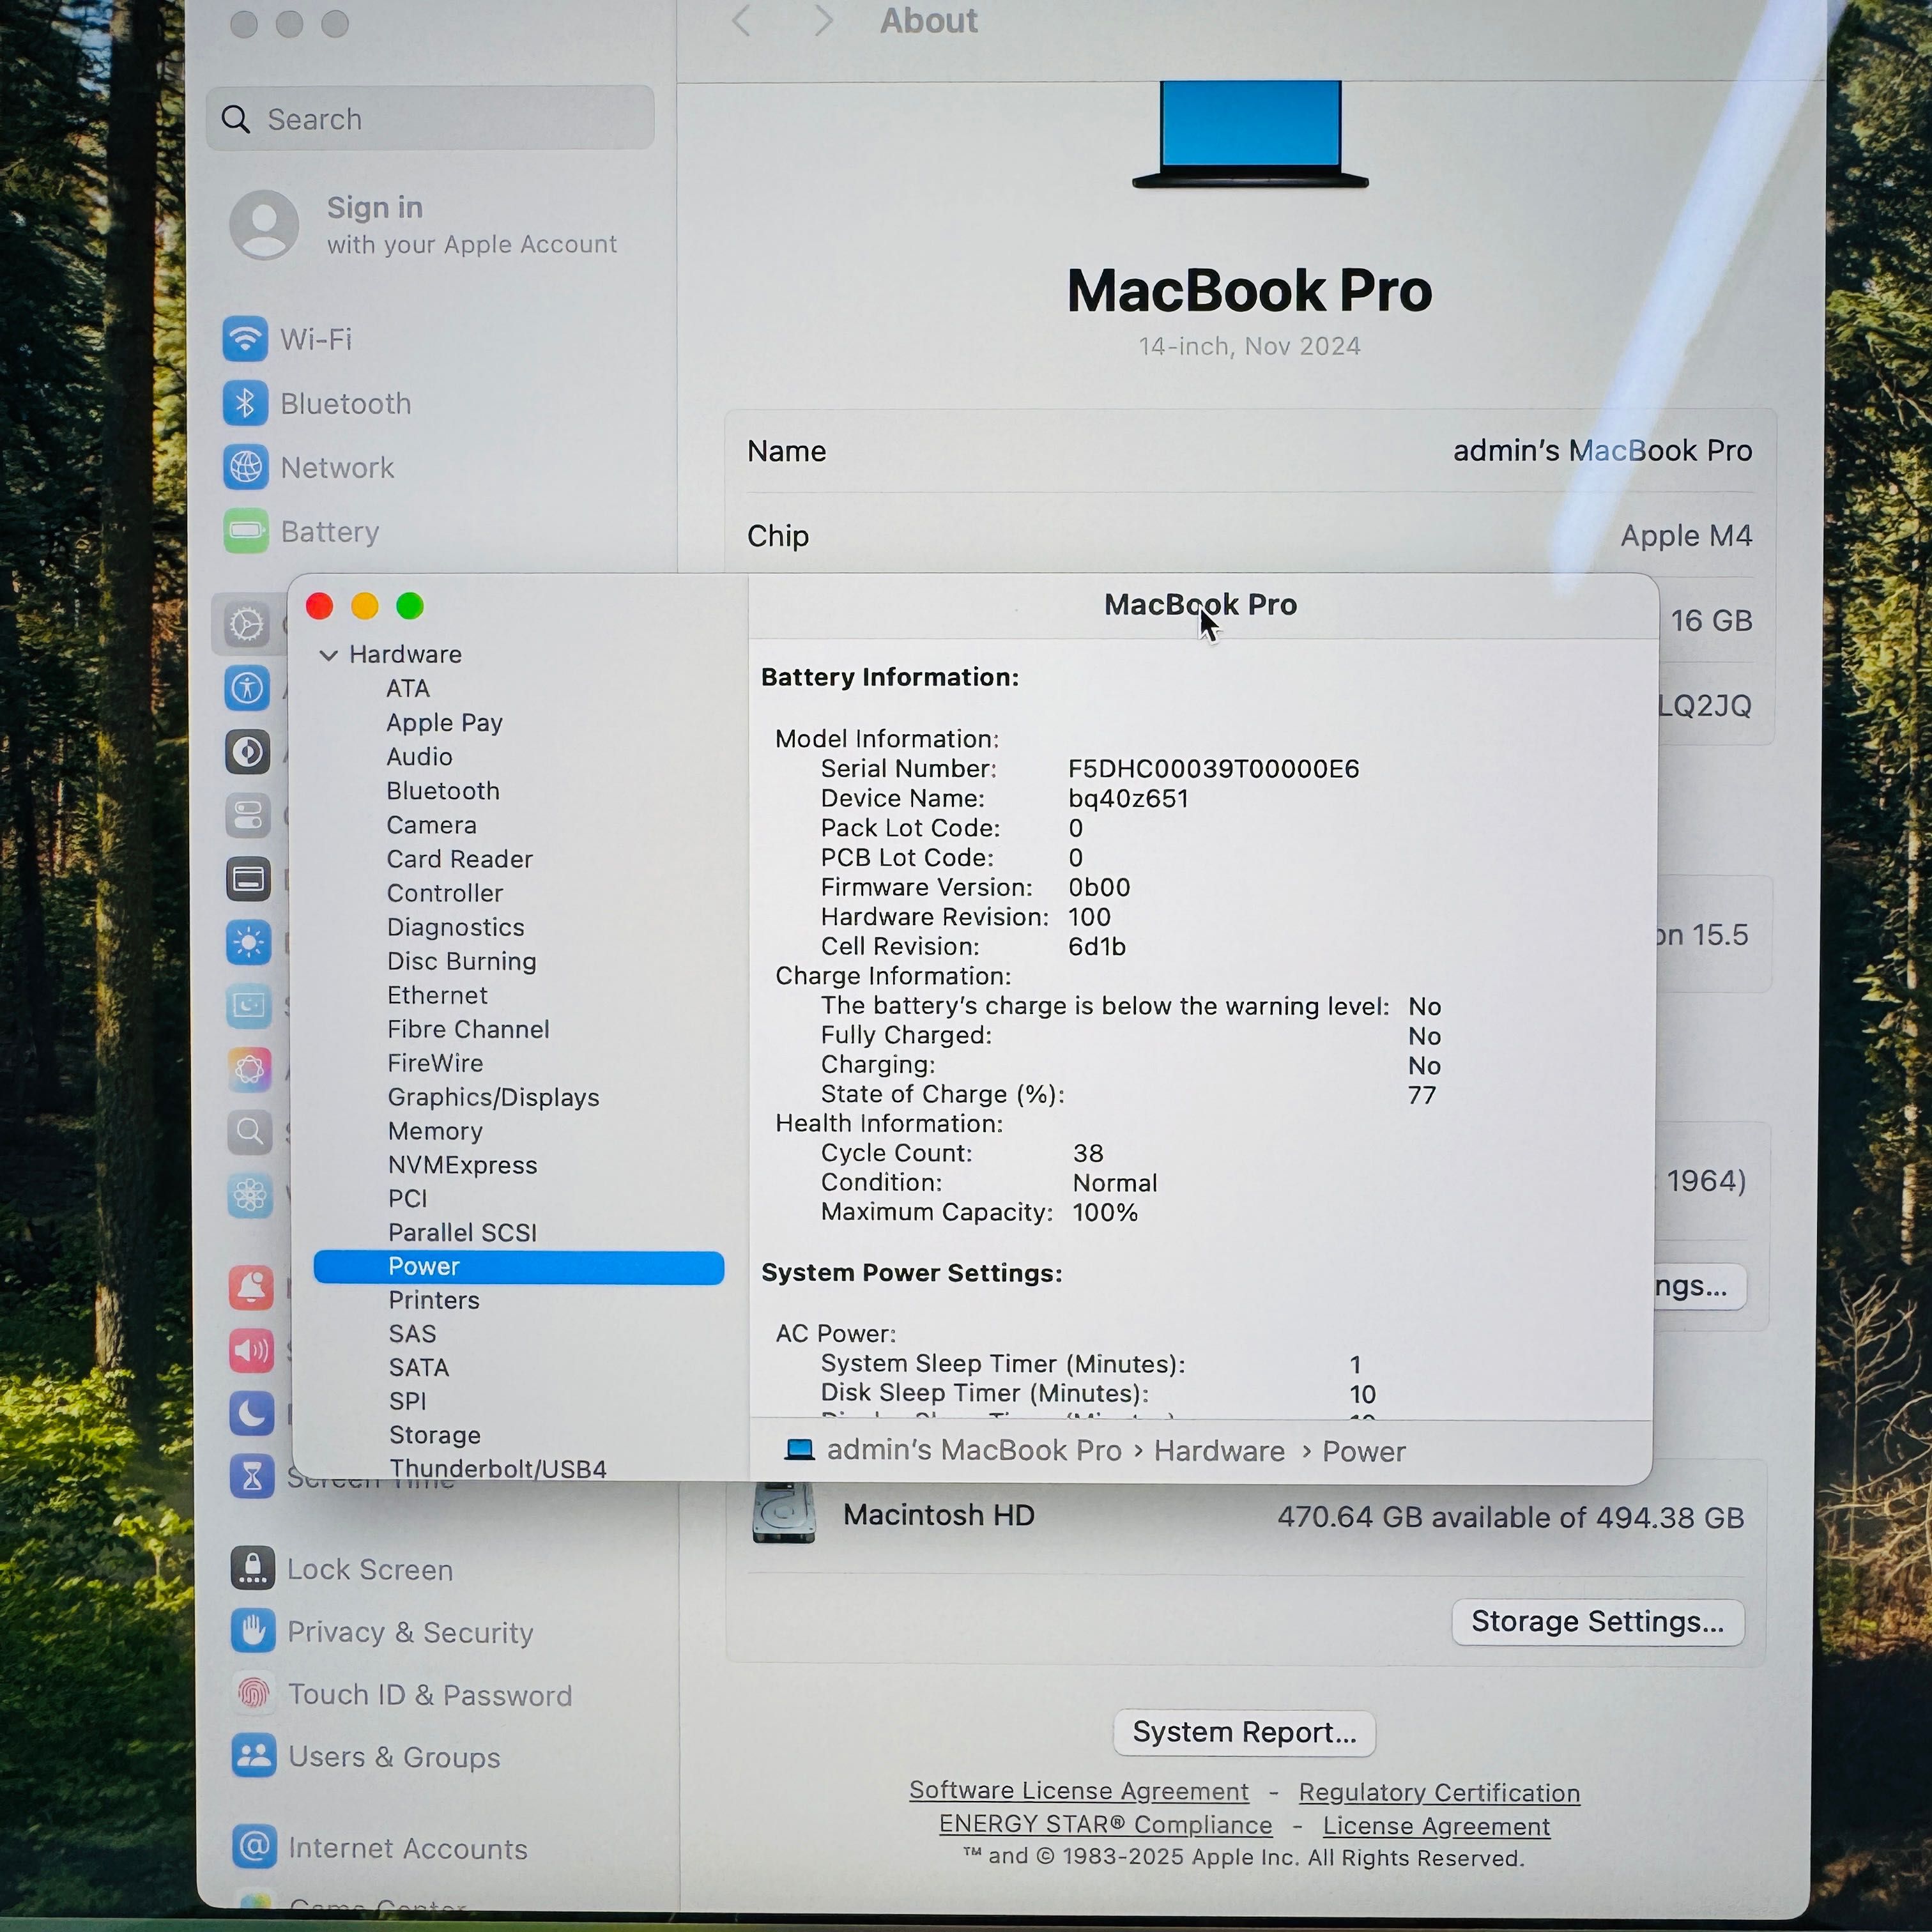
Task: Open the Spotlight magnifier icon in sidebar
Action: tap(249, 1132)
